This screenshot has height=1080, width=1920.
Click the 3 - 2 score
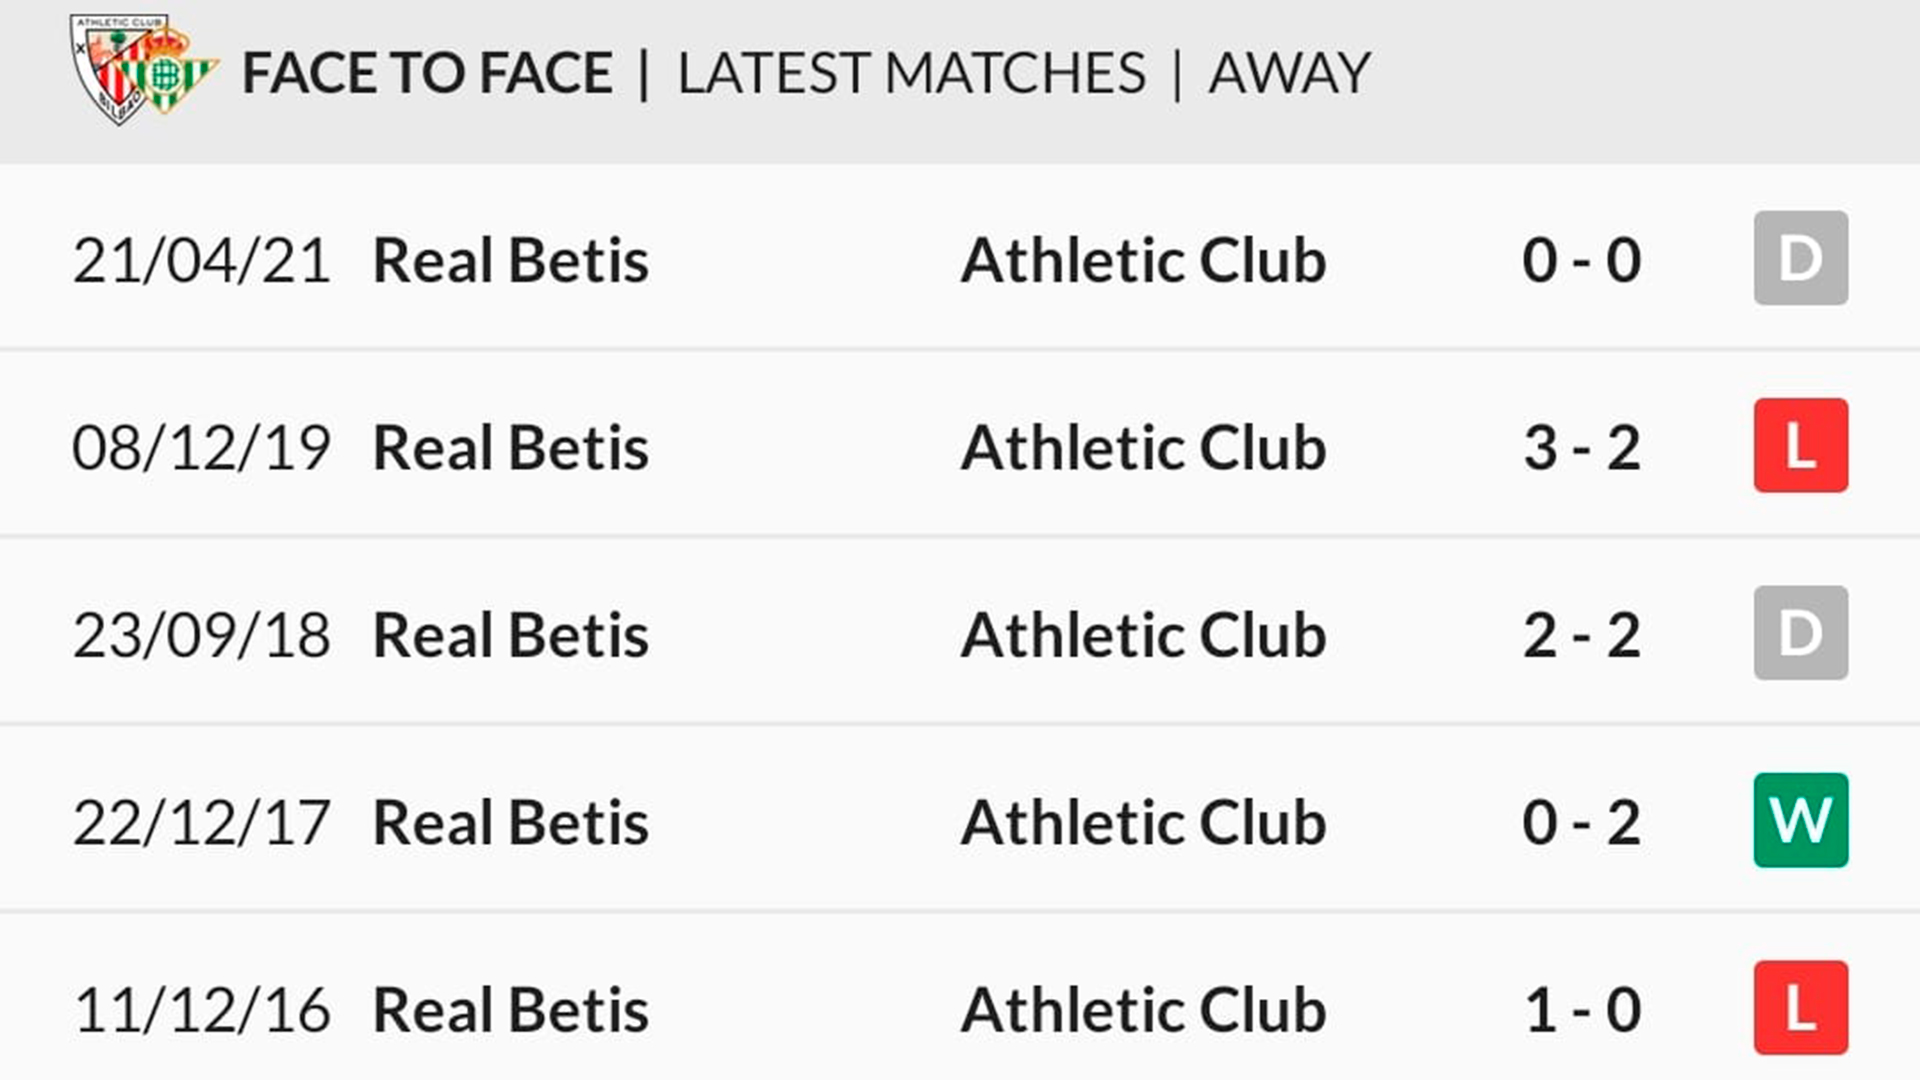coord(1581,447)
